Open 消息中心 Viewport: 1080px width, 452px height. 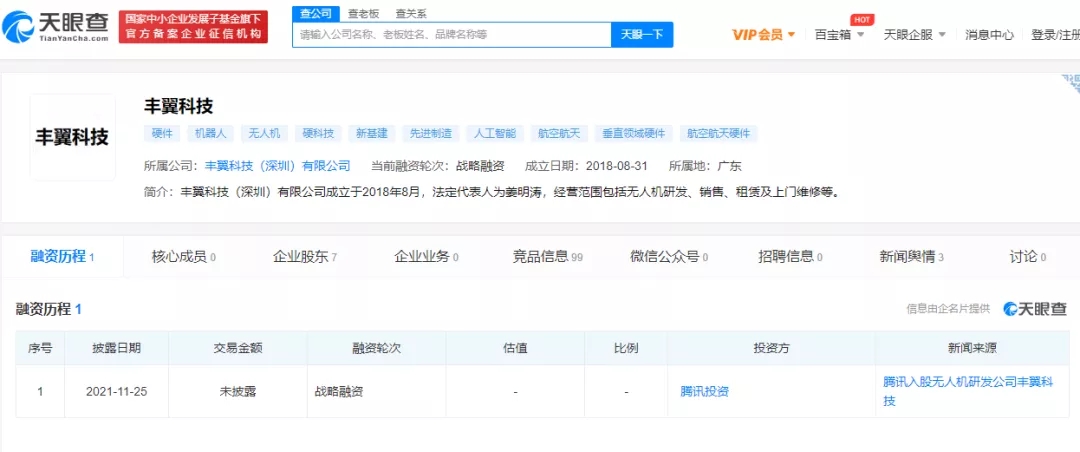click(989, 34)
